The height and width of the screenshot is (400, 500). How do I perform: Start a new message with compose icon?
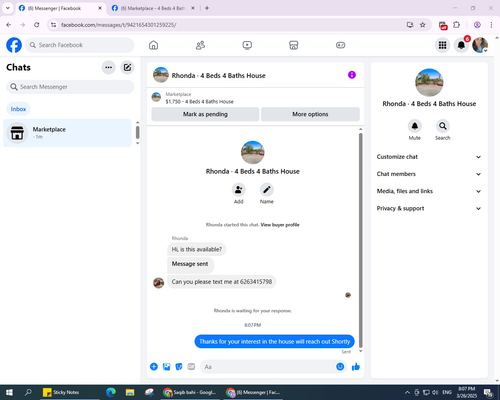point(127,67)
